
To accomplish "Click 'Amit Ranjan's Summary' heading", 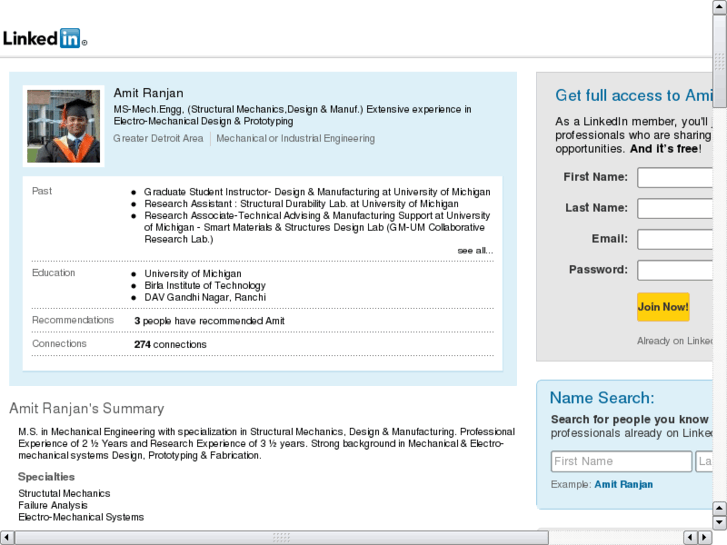I will click(x=87, y=409).
